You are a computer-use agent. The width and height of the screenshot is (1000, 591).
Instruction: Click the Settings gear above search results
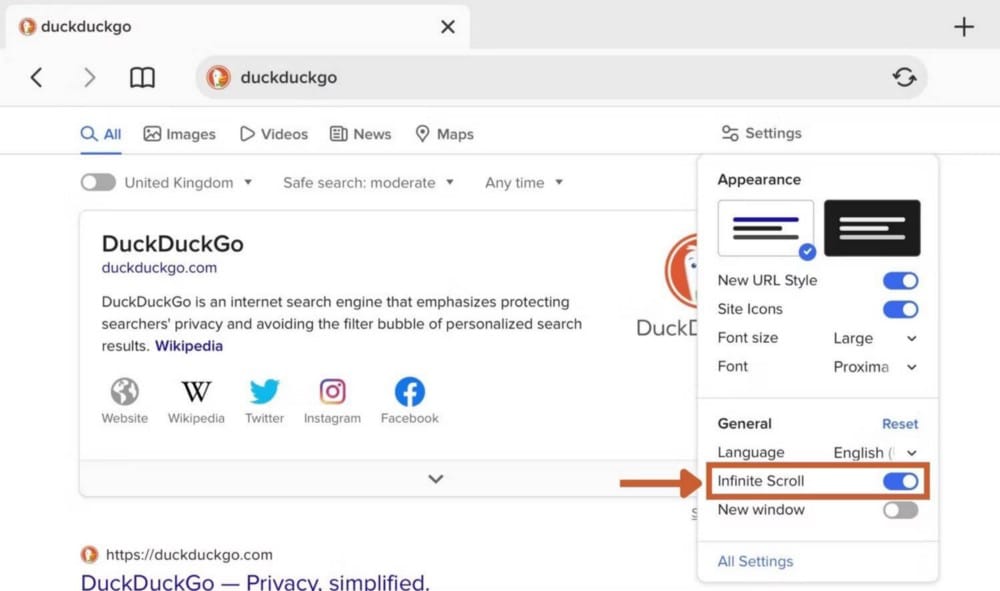762,133
